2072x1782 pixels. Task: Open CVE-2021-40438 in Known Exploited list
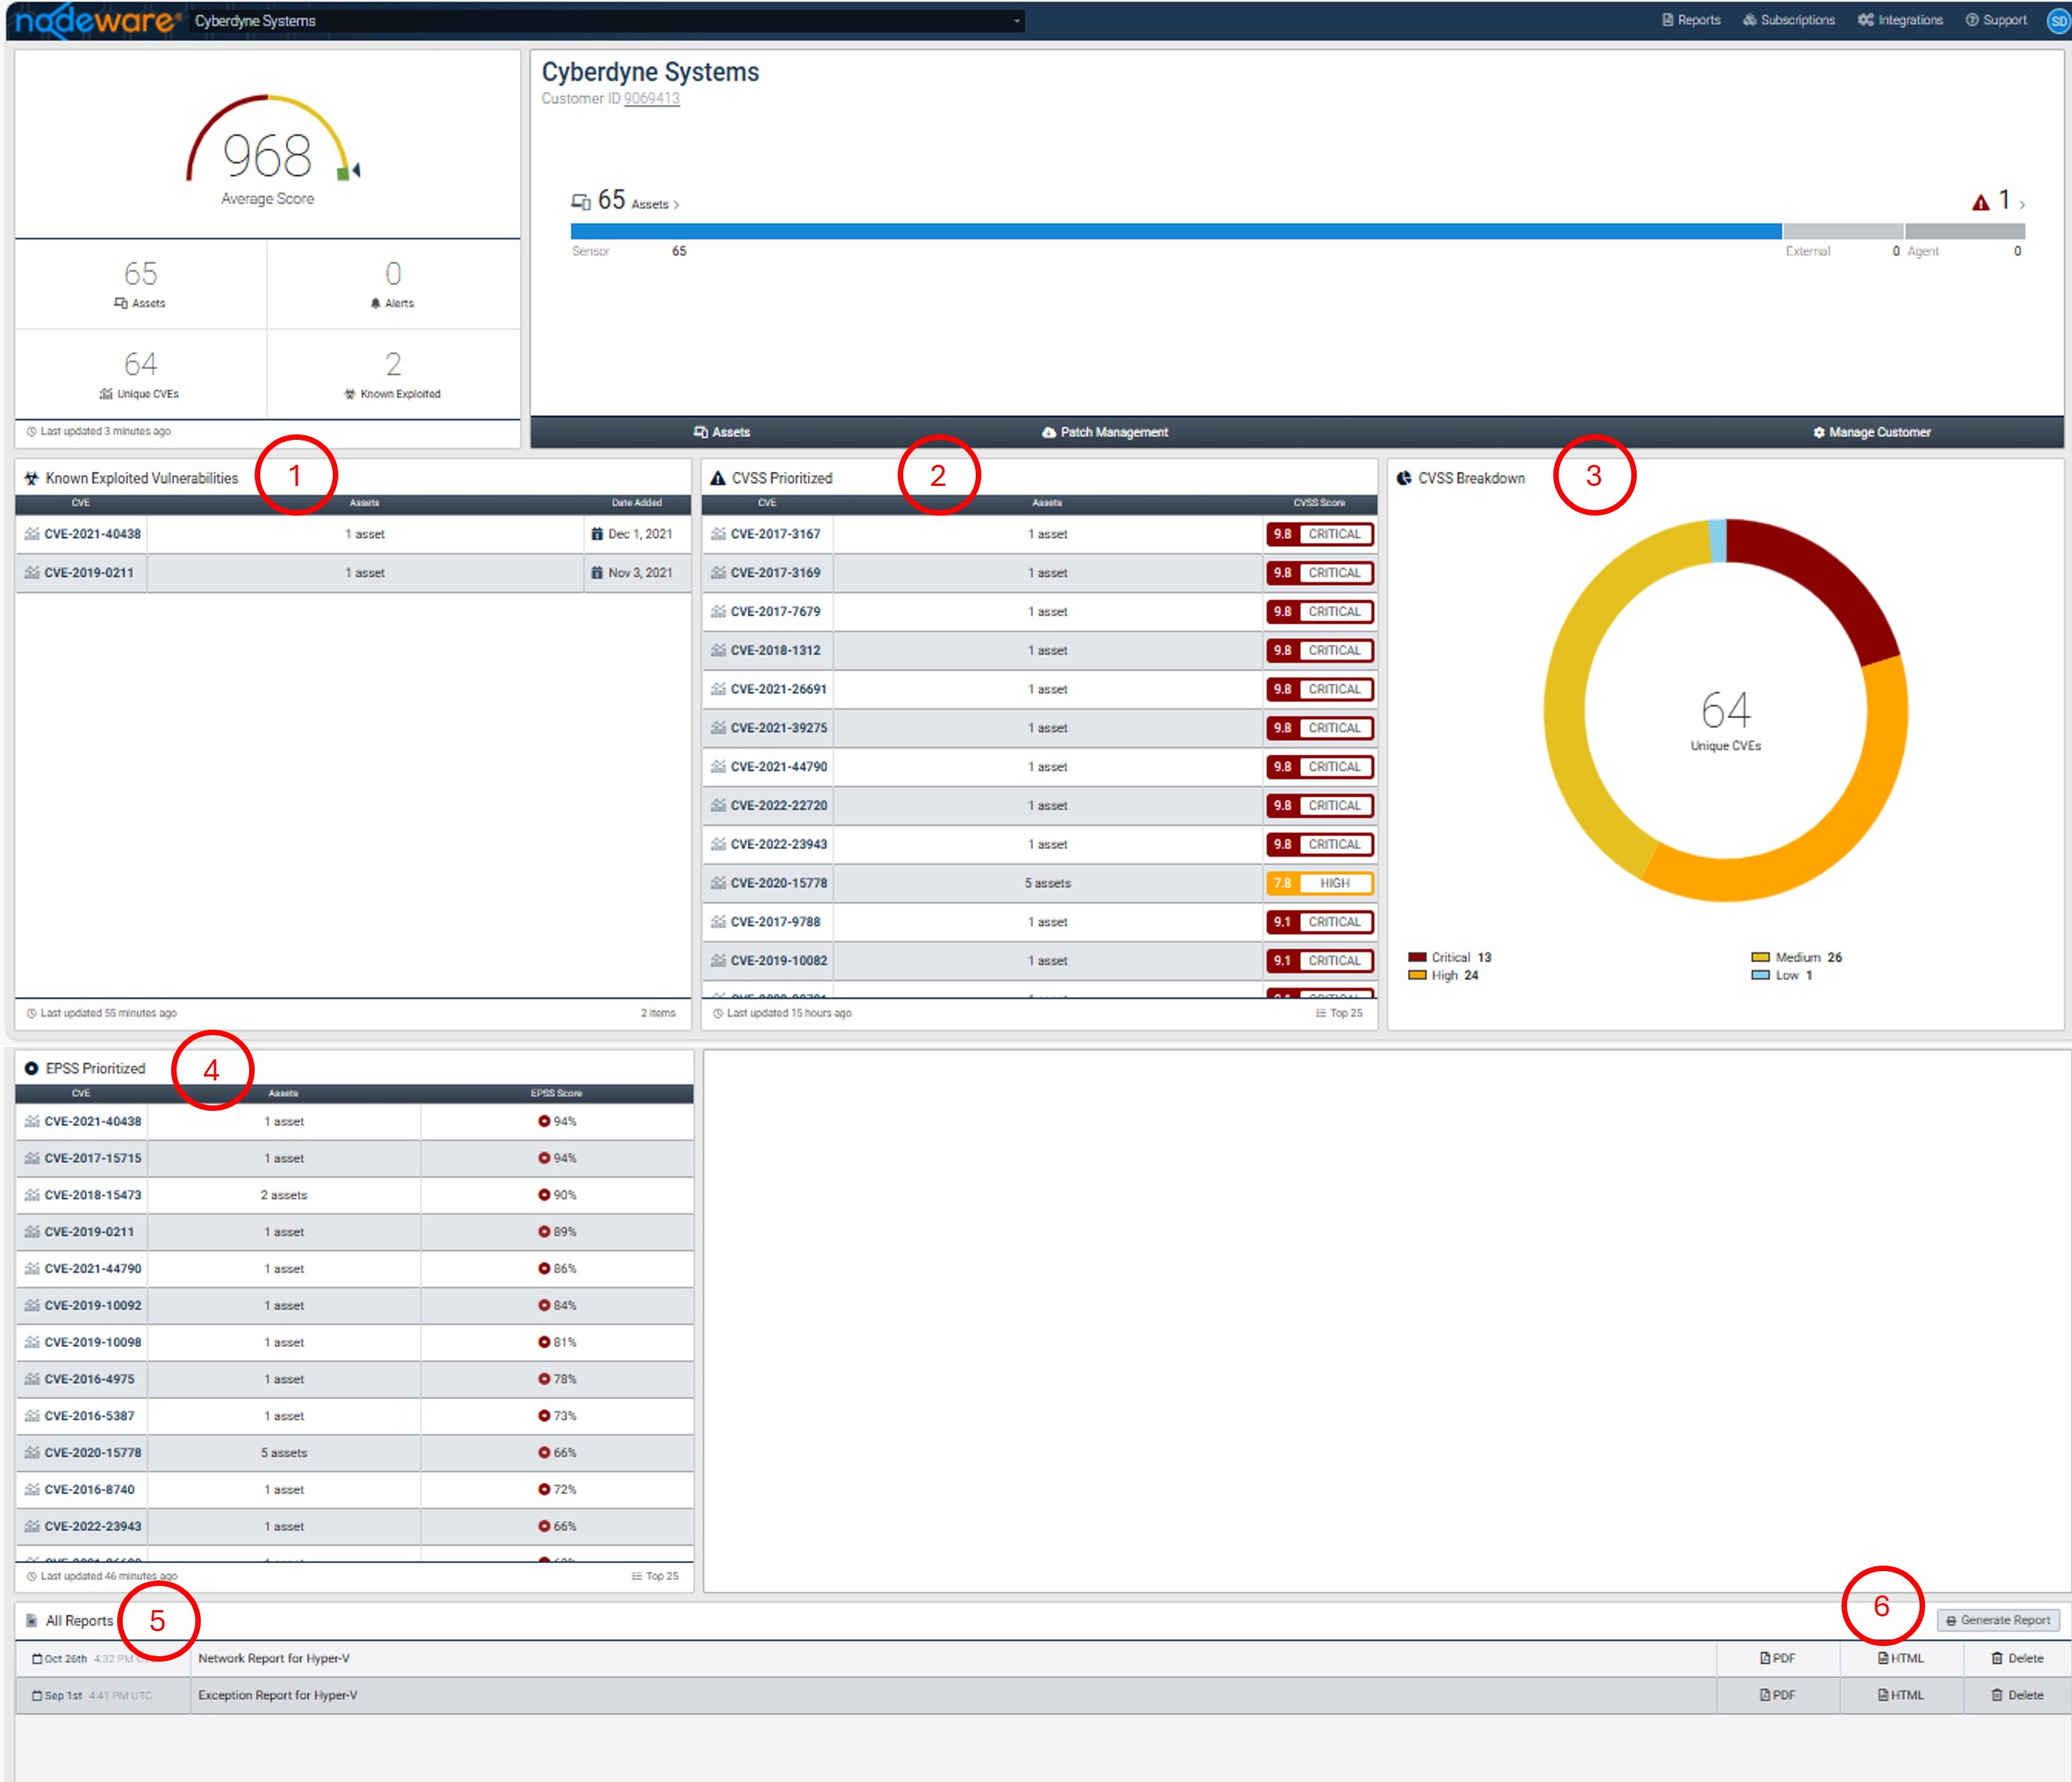[92, 534]
